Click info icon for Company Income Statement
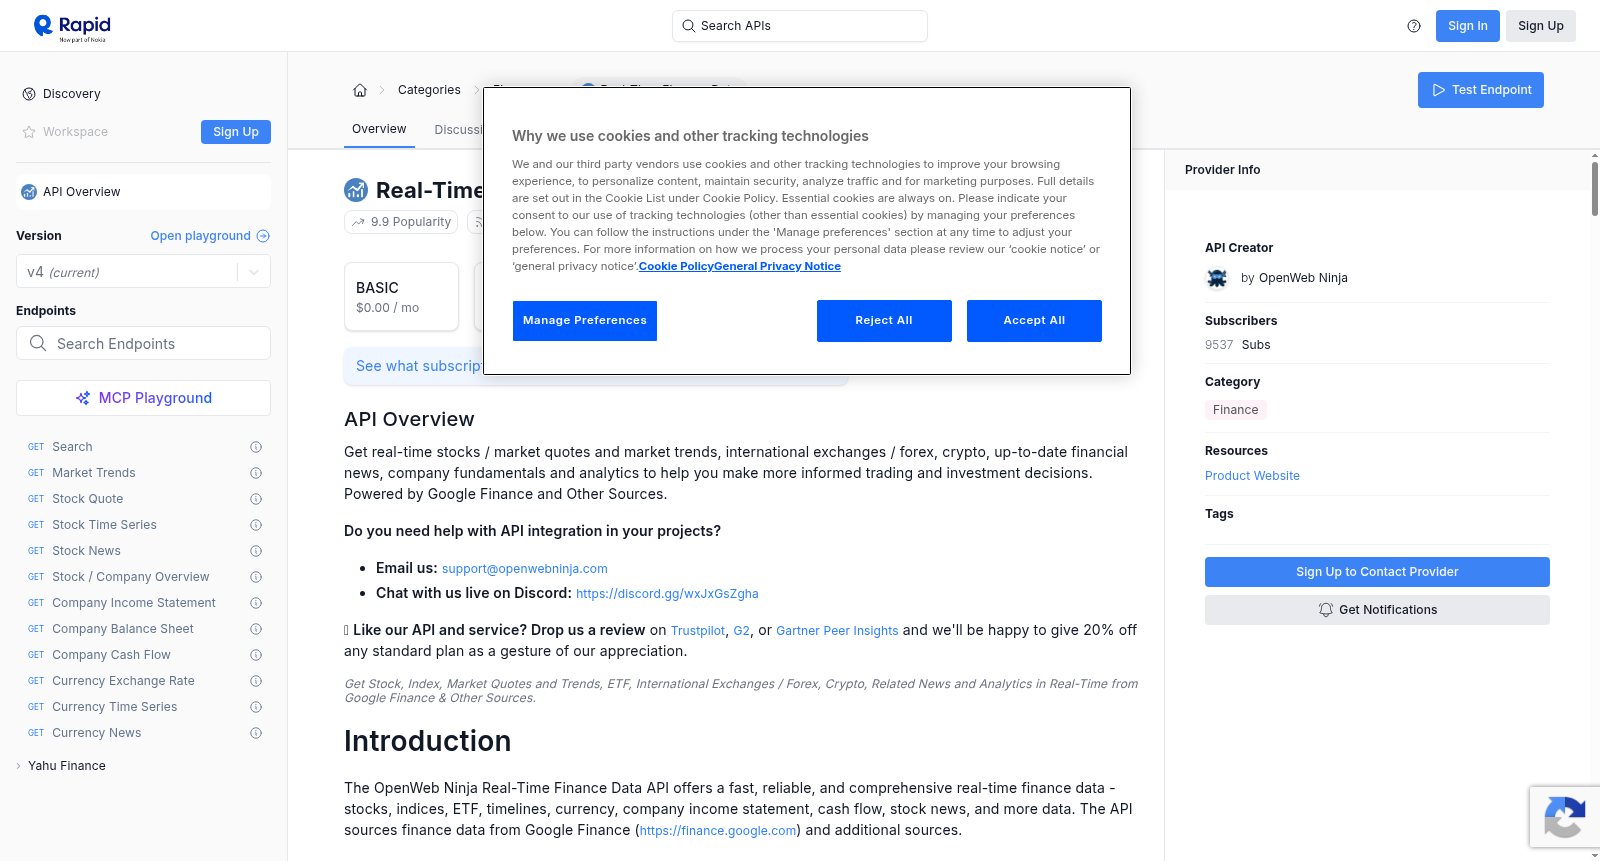The height and width of the screenshot is (861, 1600). pos(256,603)
